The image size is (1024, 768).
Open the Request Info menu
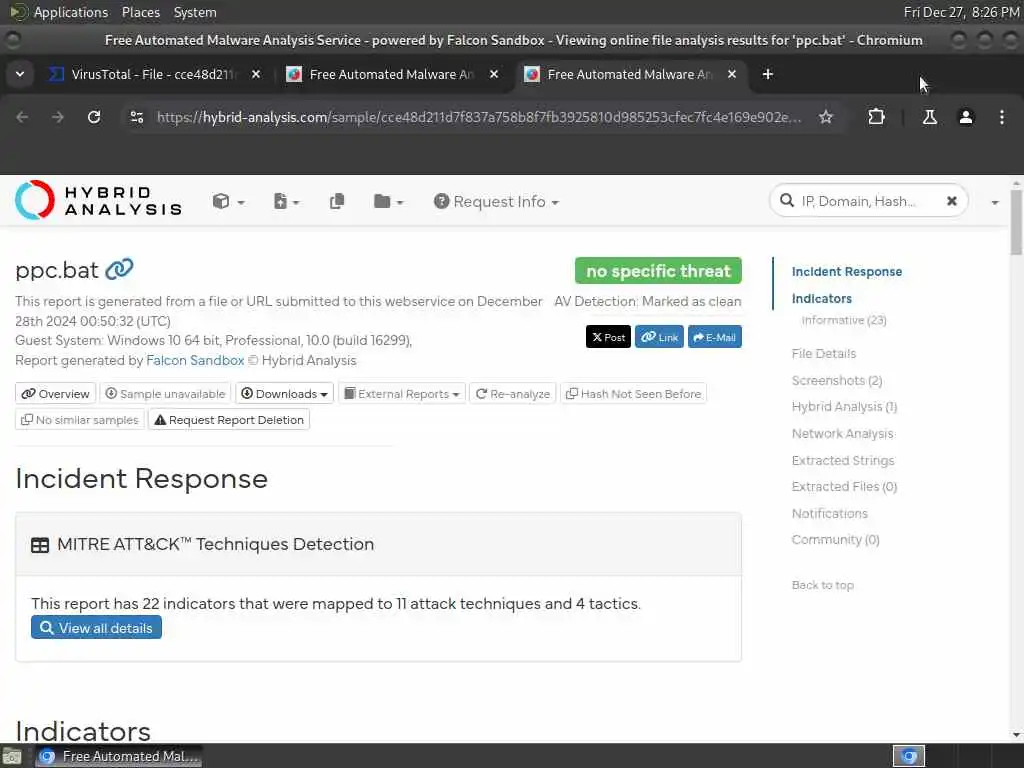496,201
